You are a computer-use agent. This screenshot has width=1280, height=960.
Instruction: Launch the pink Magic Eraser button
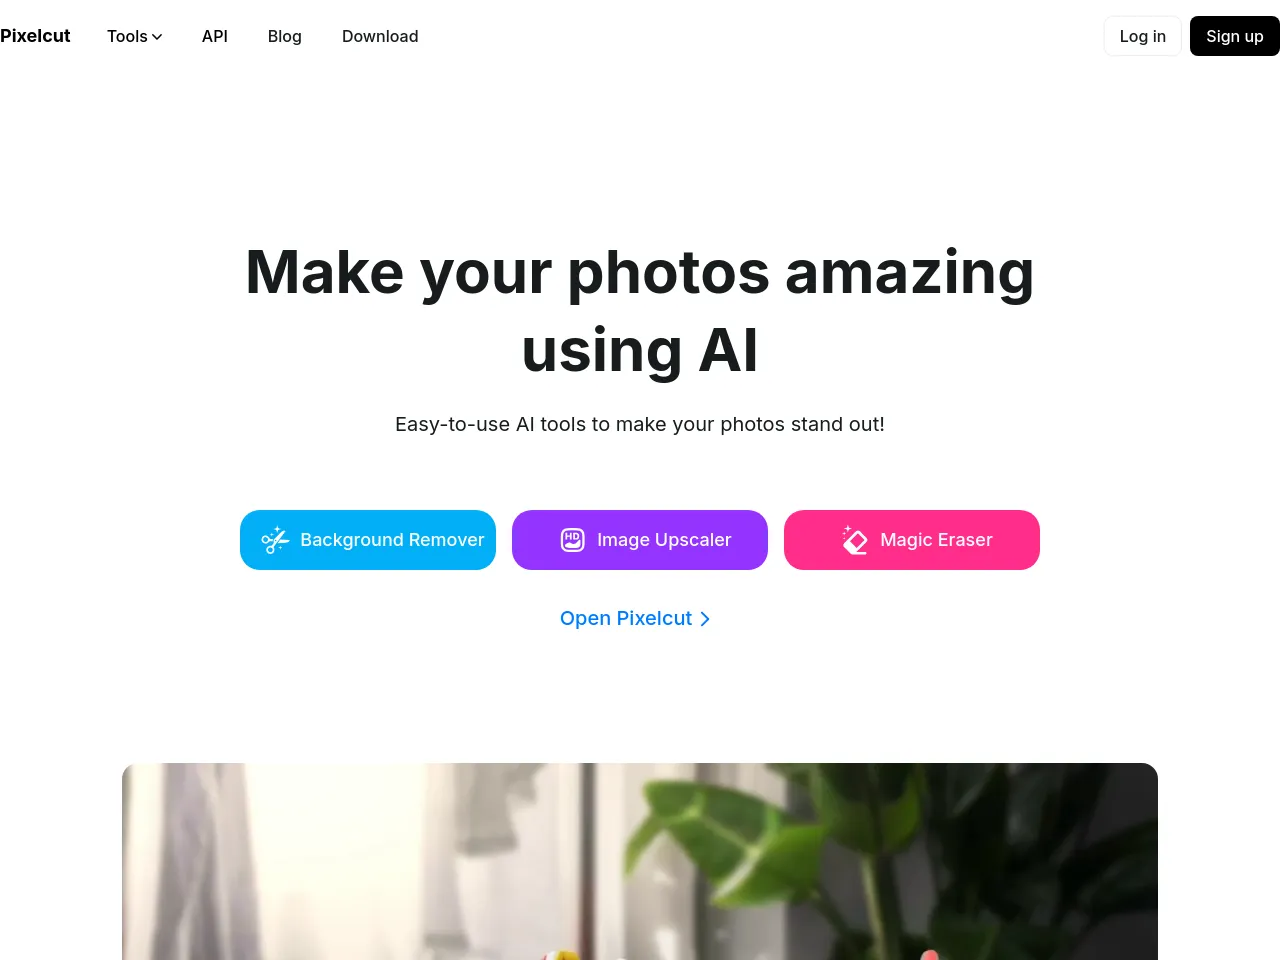(x=912, y=540)
